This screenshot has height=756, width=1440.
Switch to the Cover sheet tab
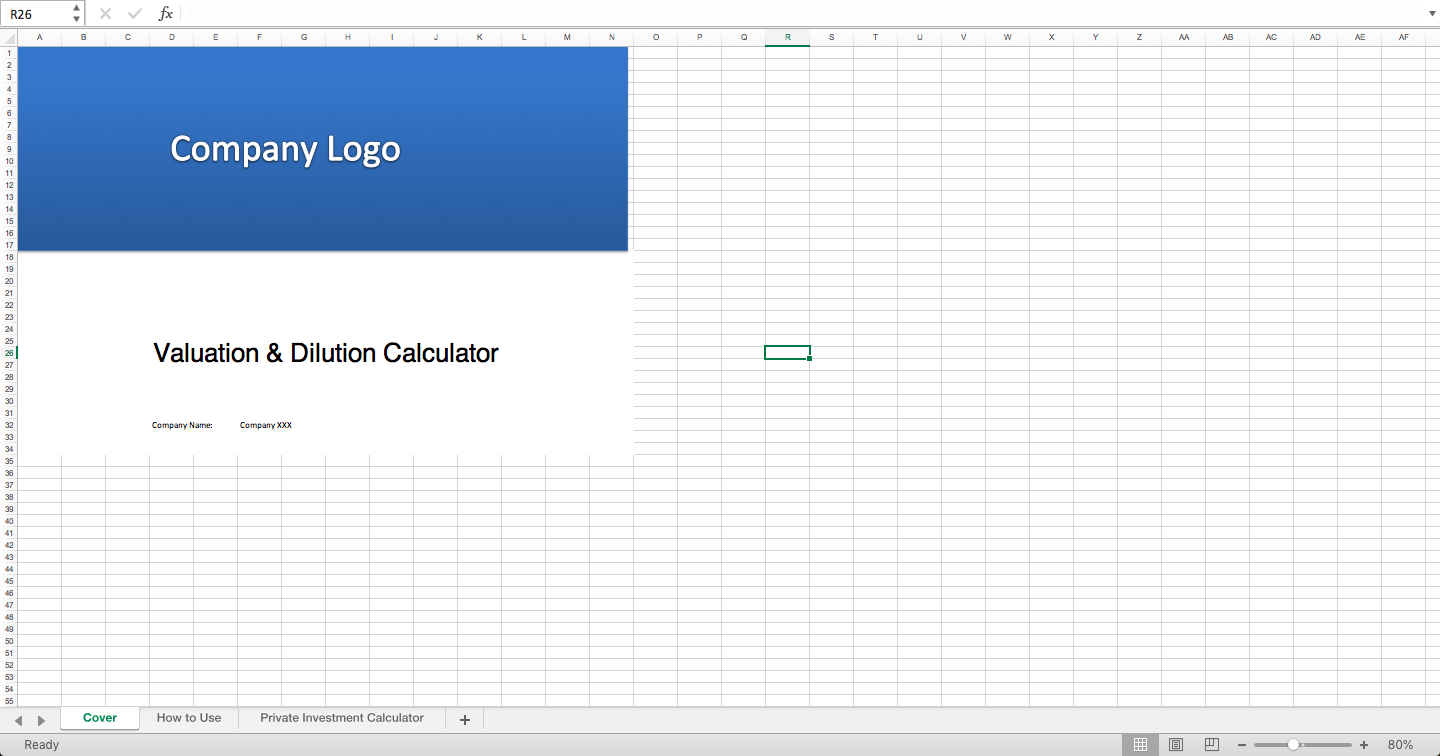100,718
